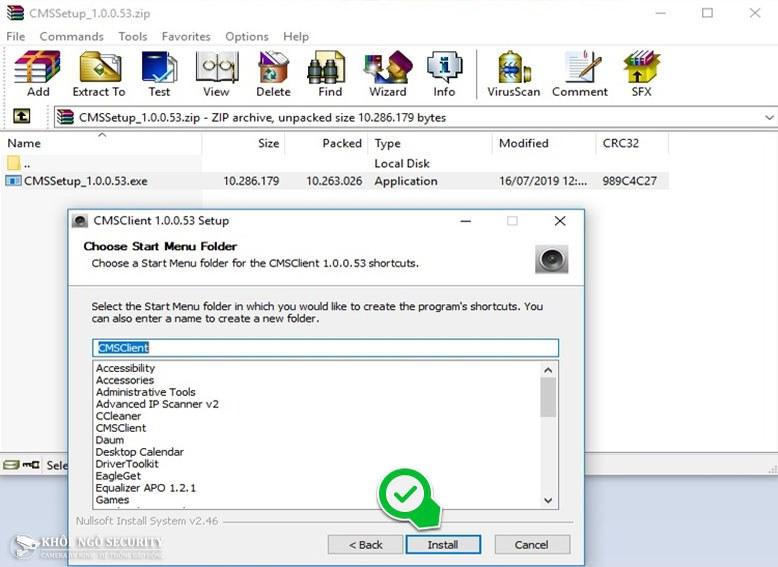Select the Delete toolbar icon
Viewport: 778px width, 567px height.
[x=273, y=73]
